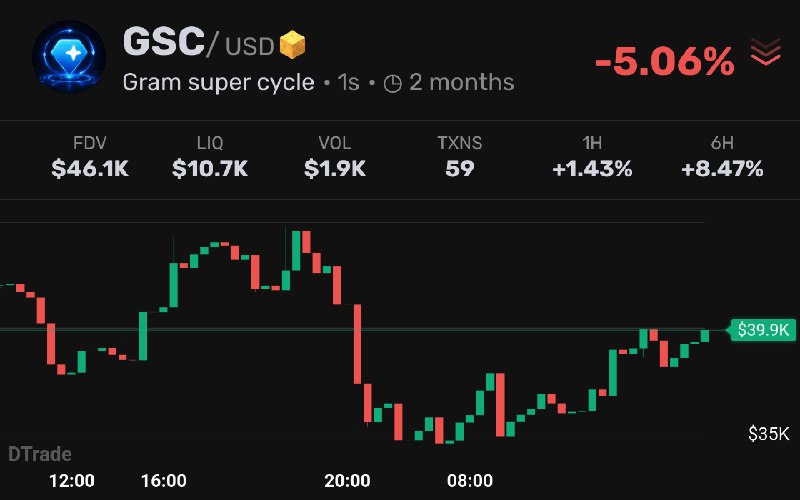800x500 pixels.
Task: Click the red double-chevron down arrows icon
Action: [765, 52]
